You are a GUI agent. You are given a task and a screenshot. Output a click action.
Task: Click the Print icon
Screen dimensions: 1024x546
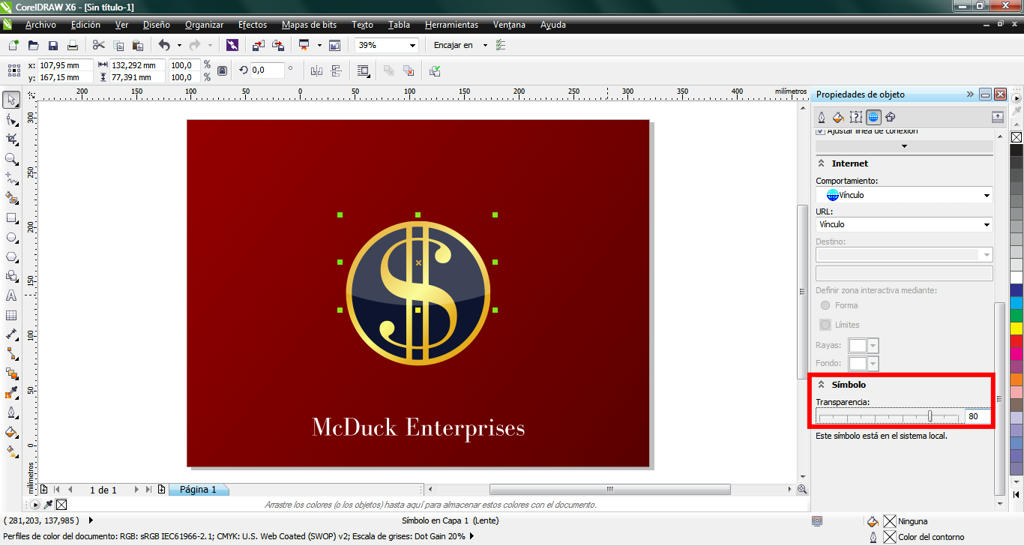[x=72, y=45]
